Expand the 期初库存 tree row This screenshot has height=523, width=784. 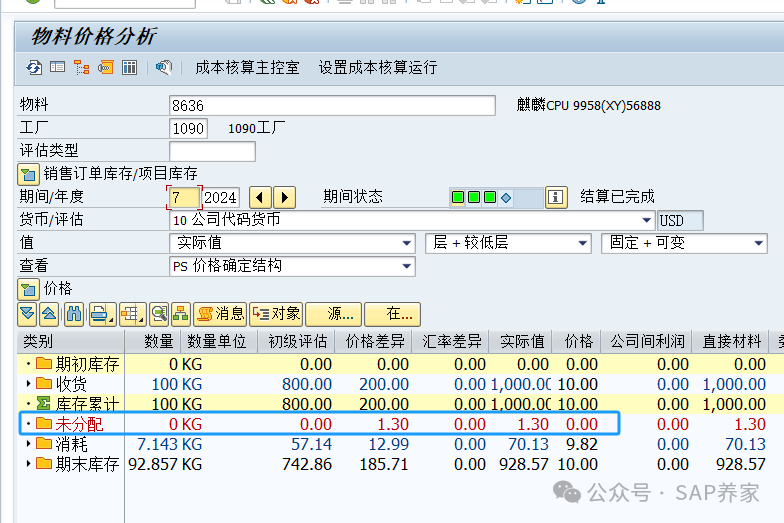click(x=28, y=364)
